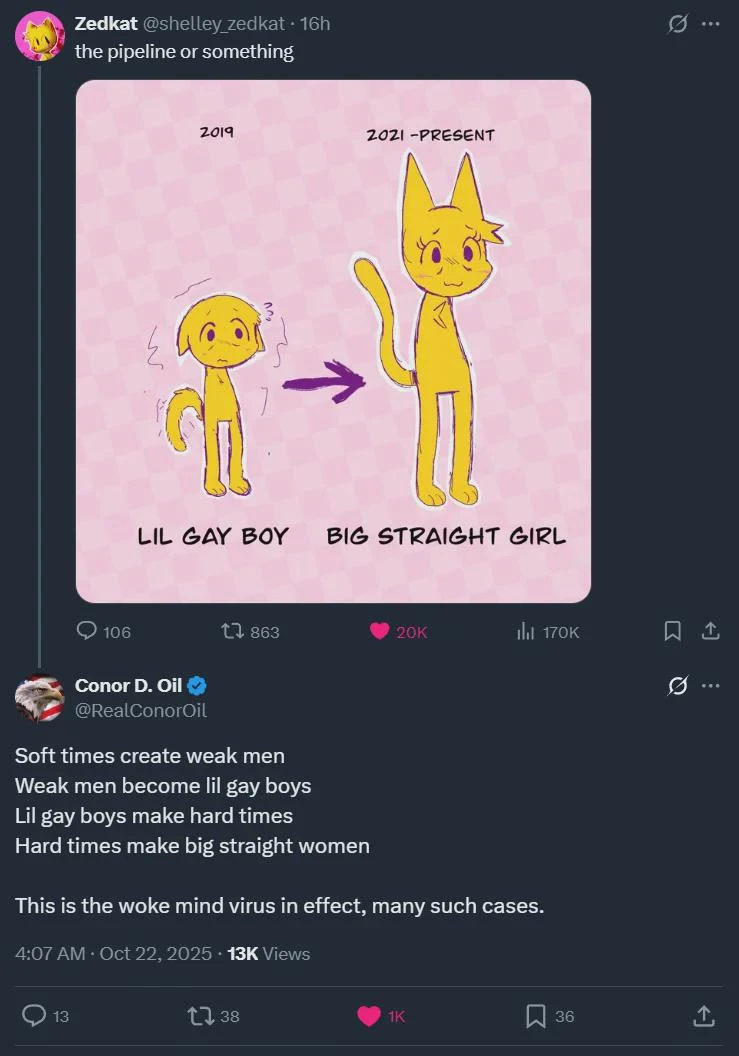
Task: Open Zedkat's profile avatar
Action: pos(40,37)
